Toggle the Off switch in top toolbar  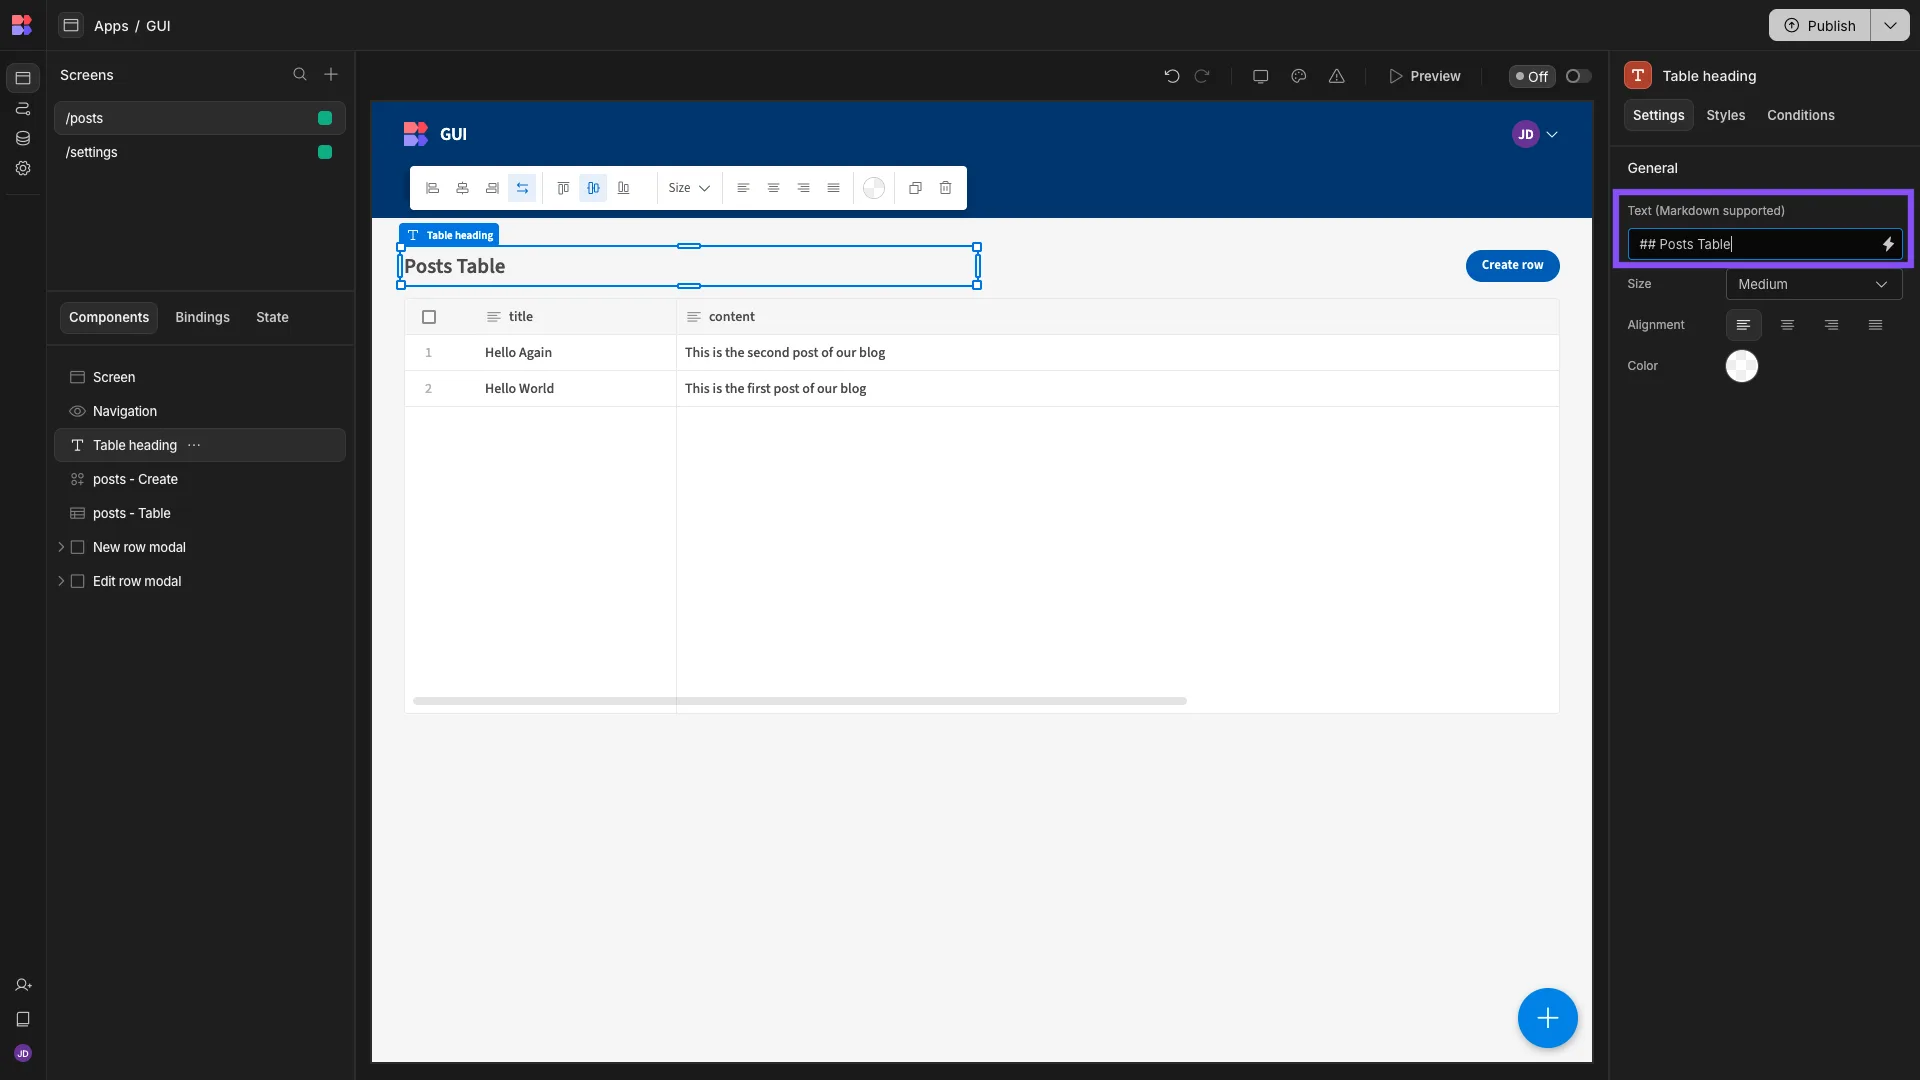(1578, 76)
